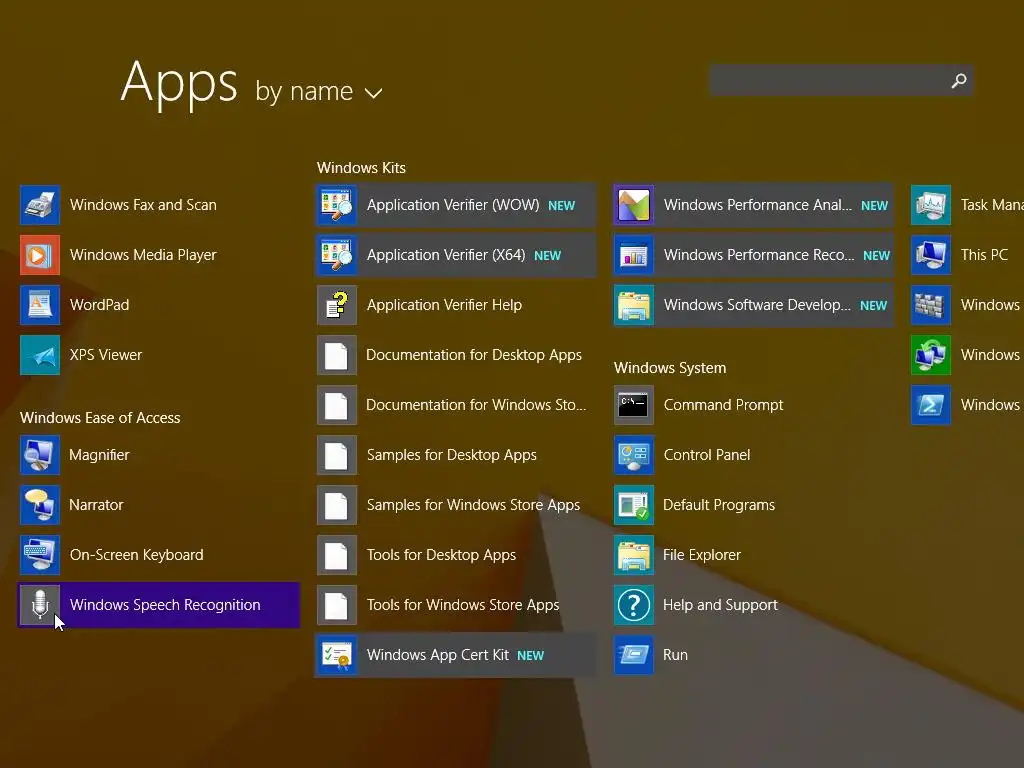Open the Default Programs icon
The height and width of the screenshot is (768, 1024).
633,505
